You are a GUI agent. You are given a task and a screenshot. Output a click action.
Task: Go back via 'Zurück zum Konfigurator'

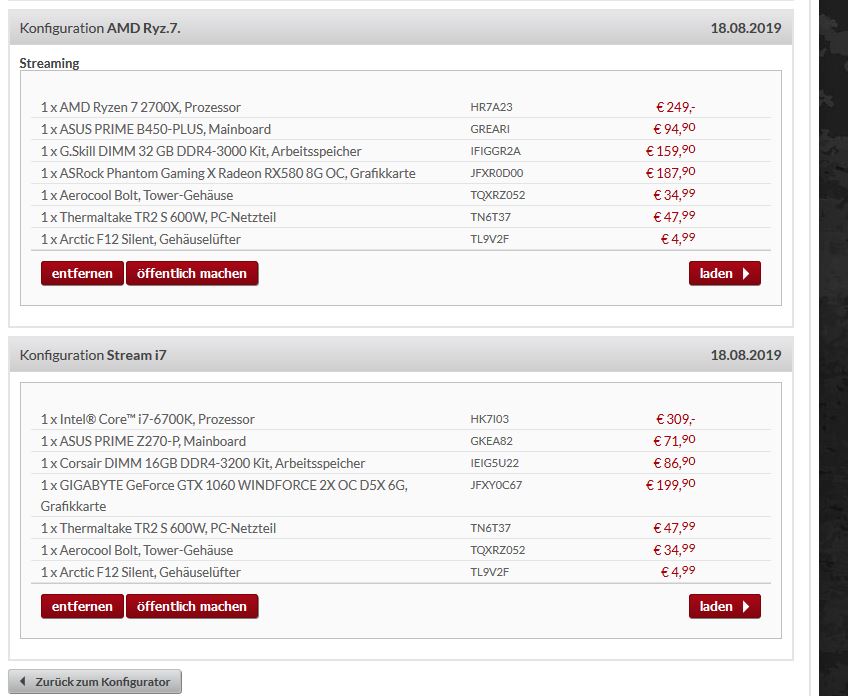[95, 681]
